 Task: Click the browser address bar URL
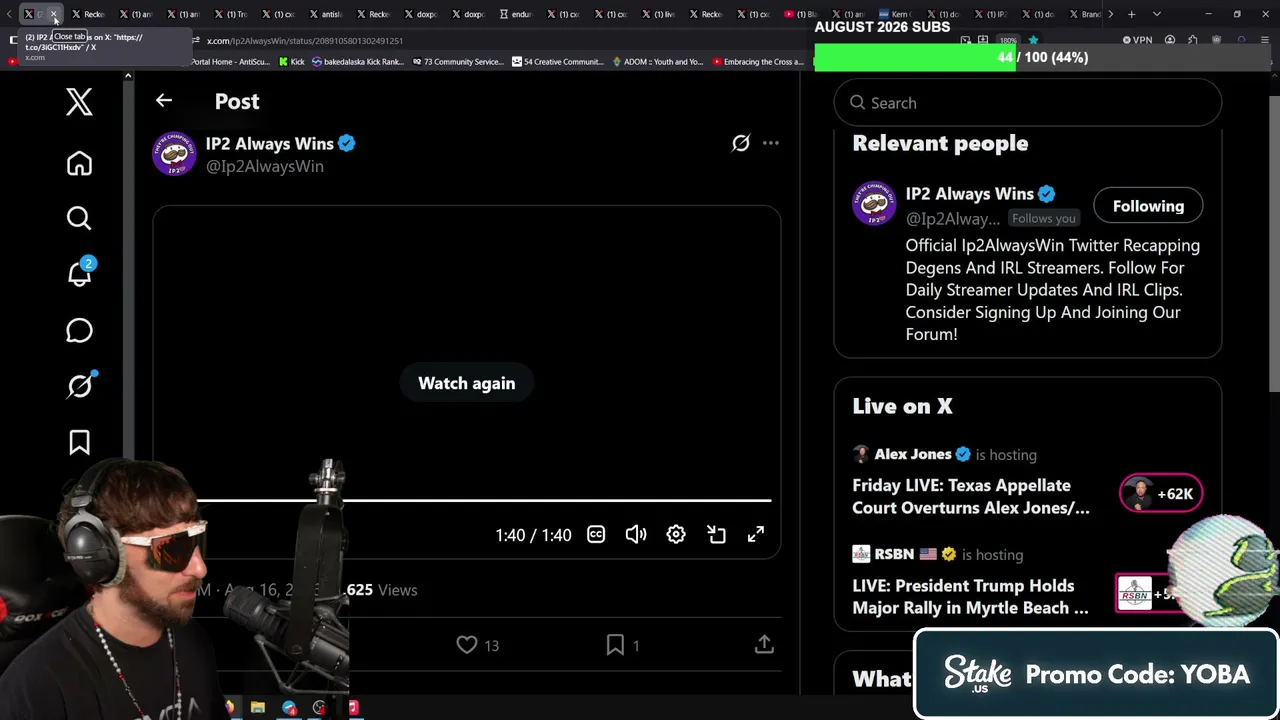click(x=305, y=41)
